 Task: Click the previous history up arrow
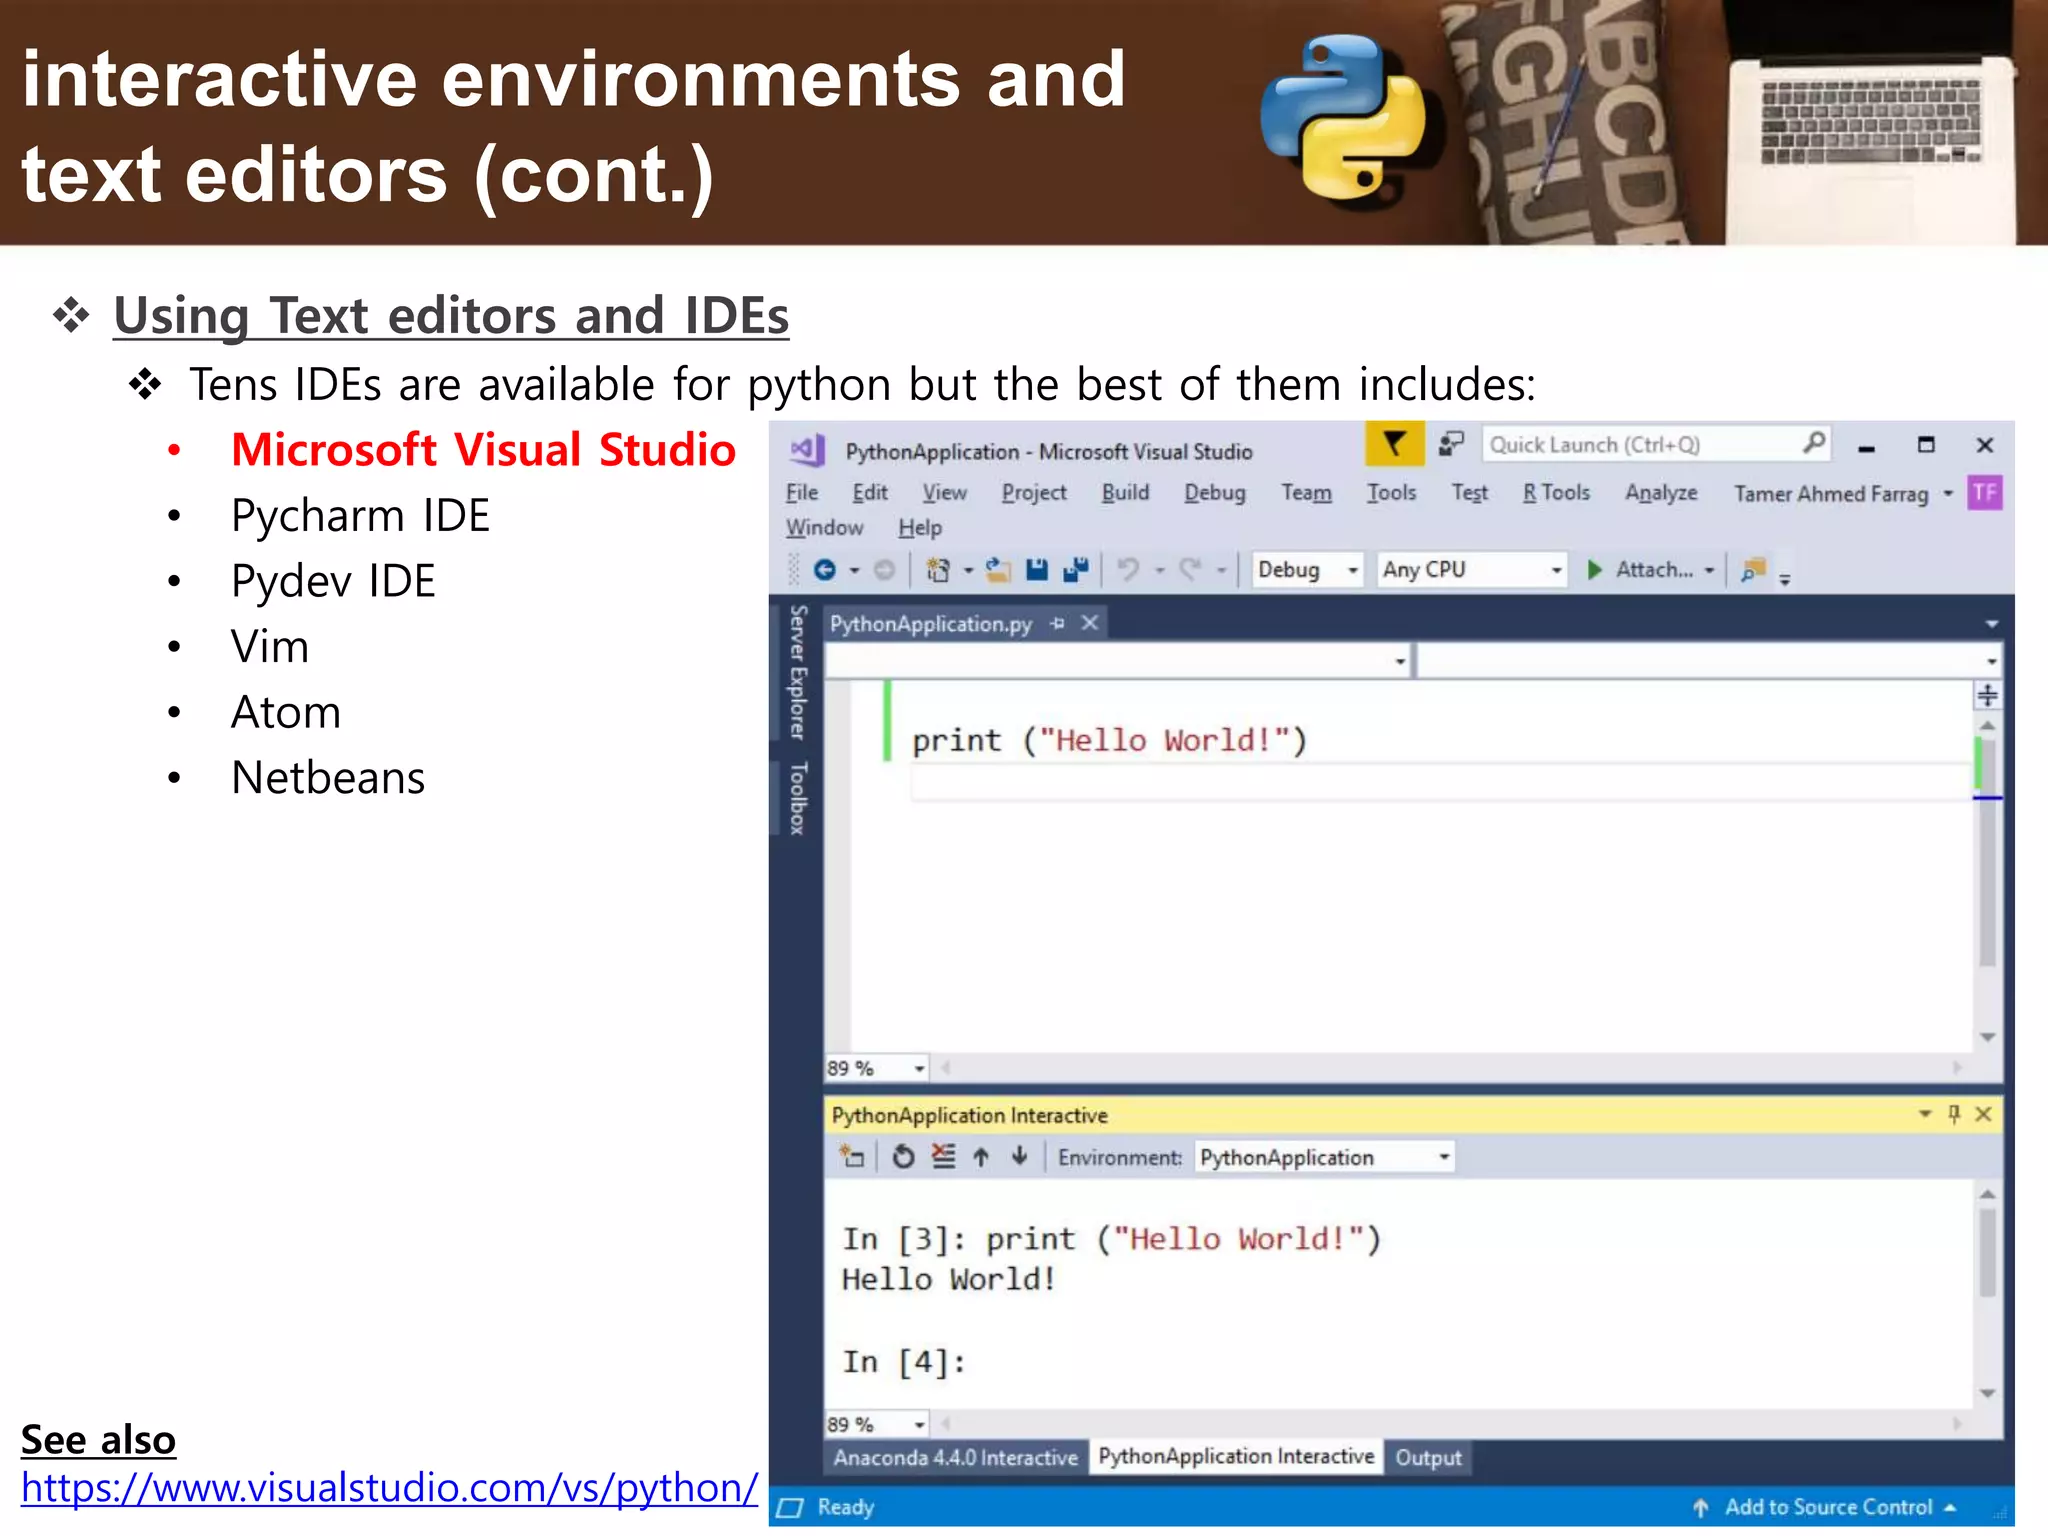coord(981,1157)
